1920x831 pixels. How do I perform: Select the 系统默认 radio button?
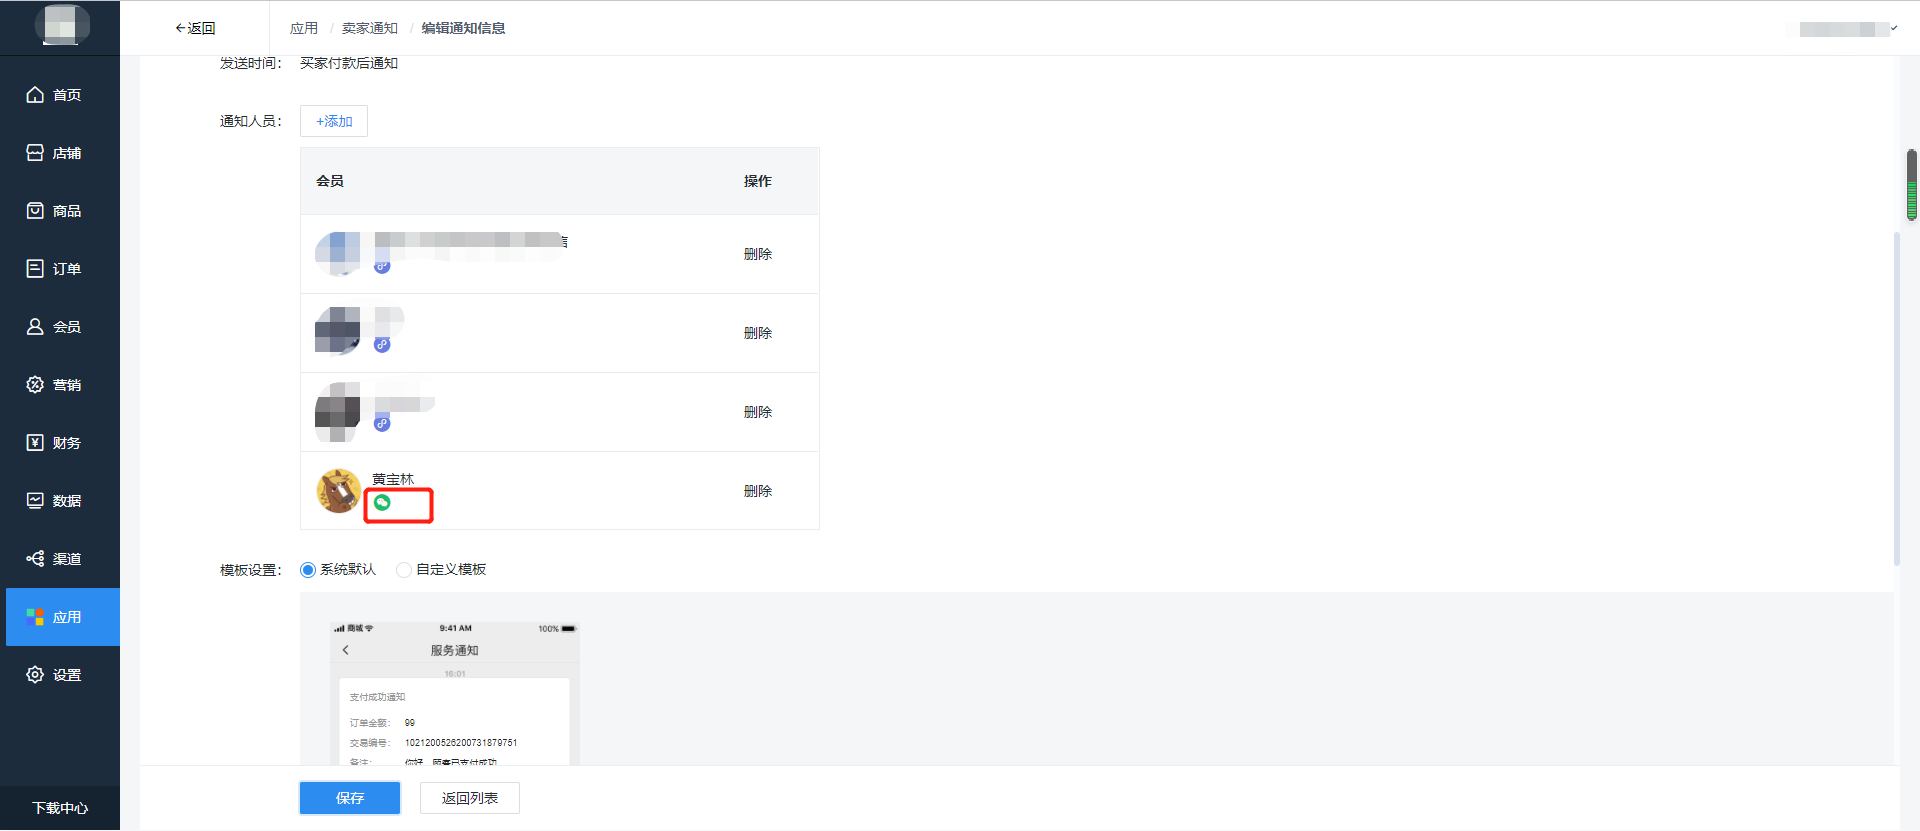(x=308, y=570)
